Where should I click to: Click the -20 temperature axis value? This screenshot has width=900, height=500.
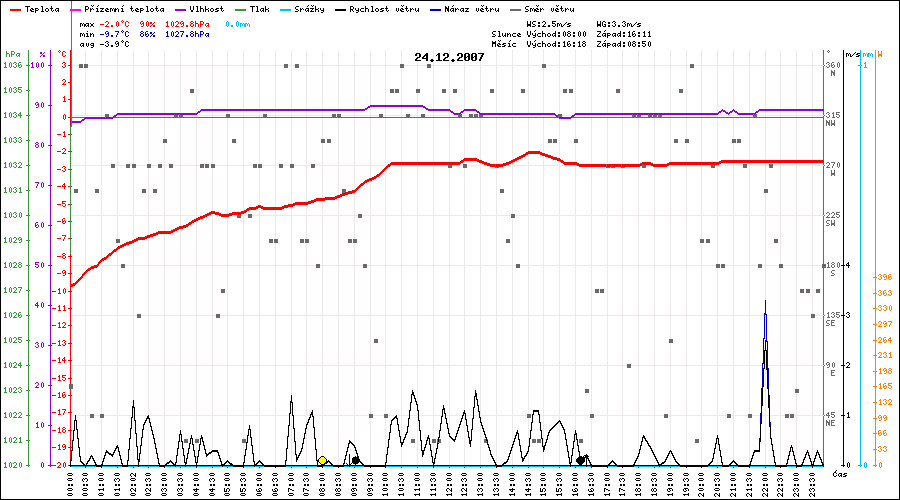pos(60,465)
